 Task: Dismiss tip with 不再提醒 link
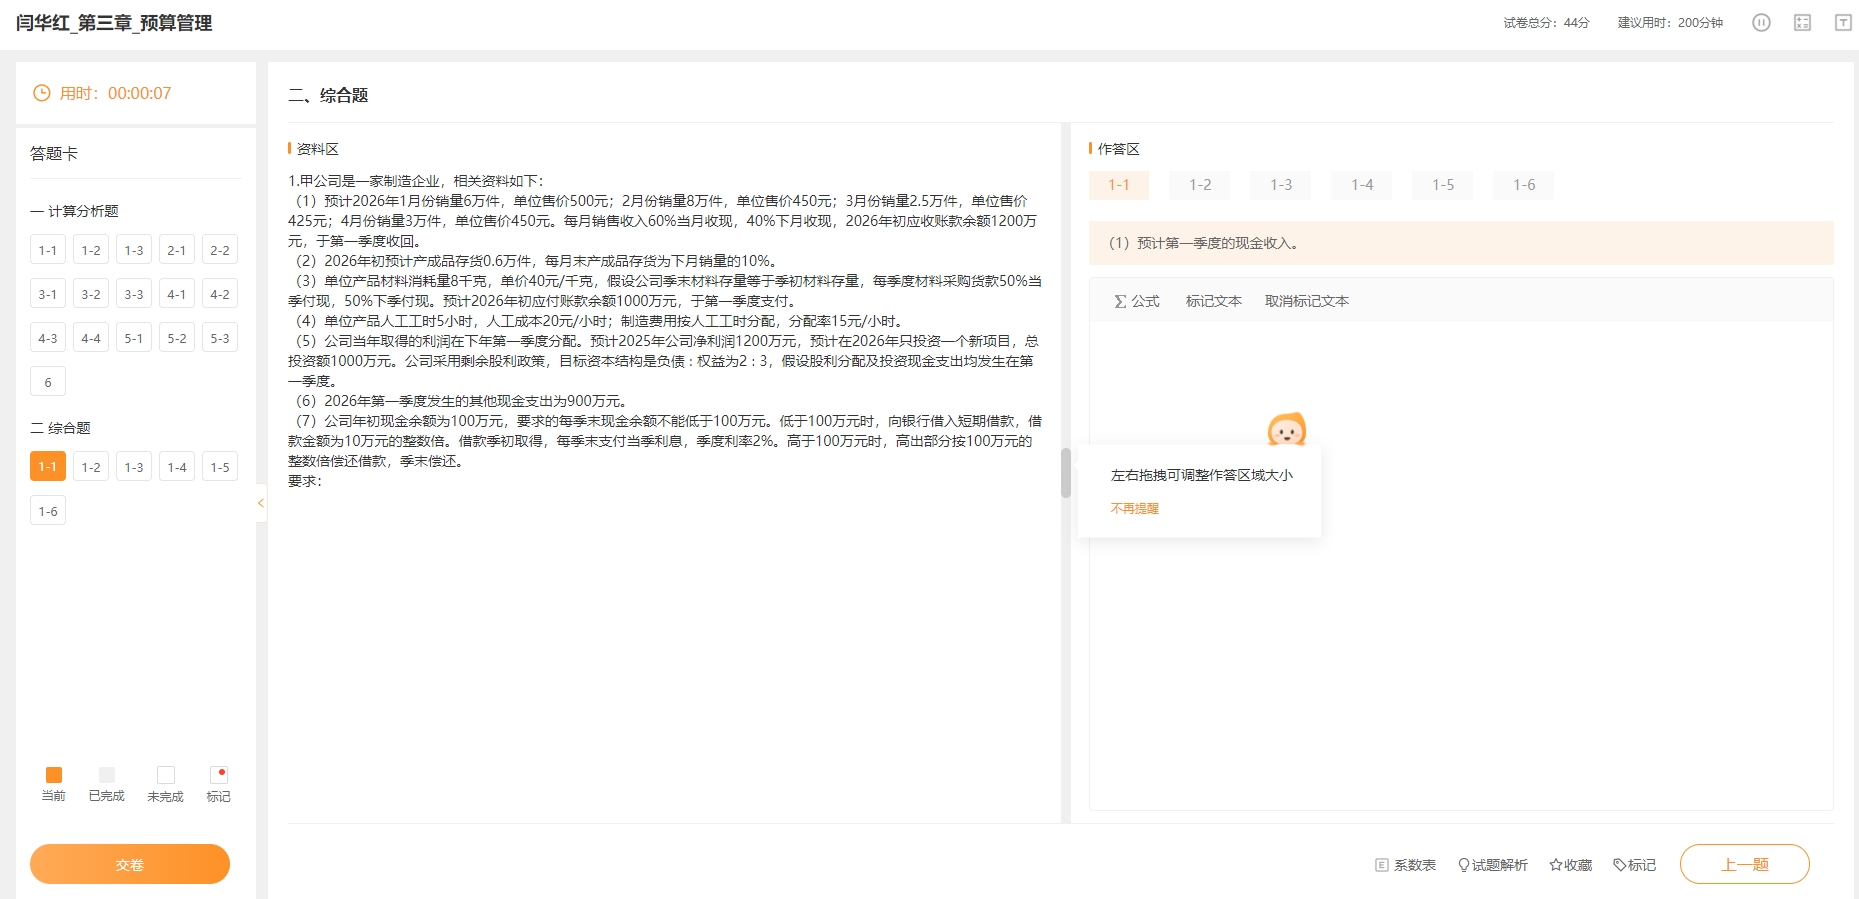(x=1134, y=509)
